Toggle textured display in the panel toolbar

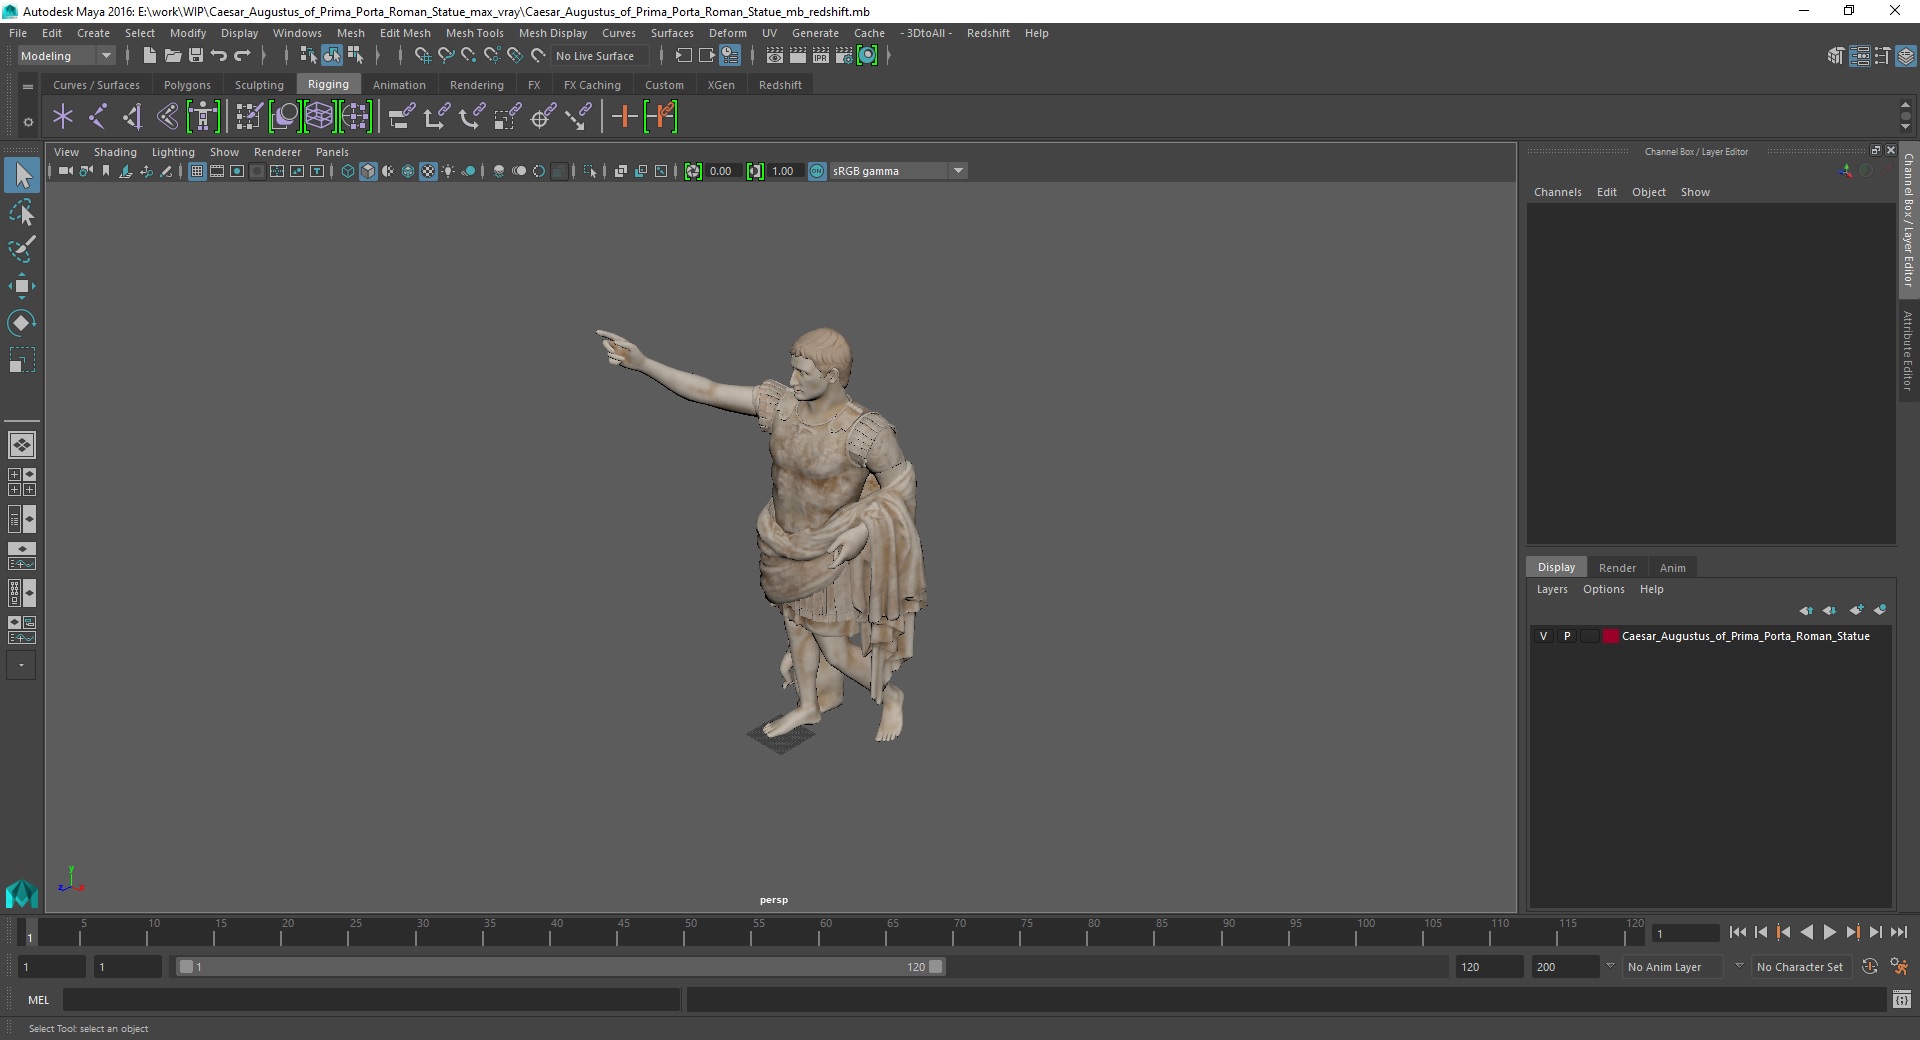(428, 171)
